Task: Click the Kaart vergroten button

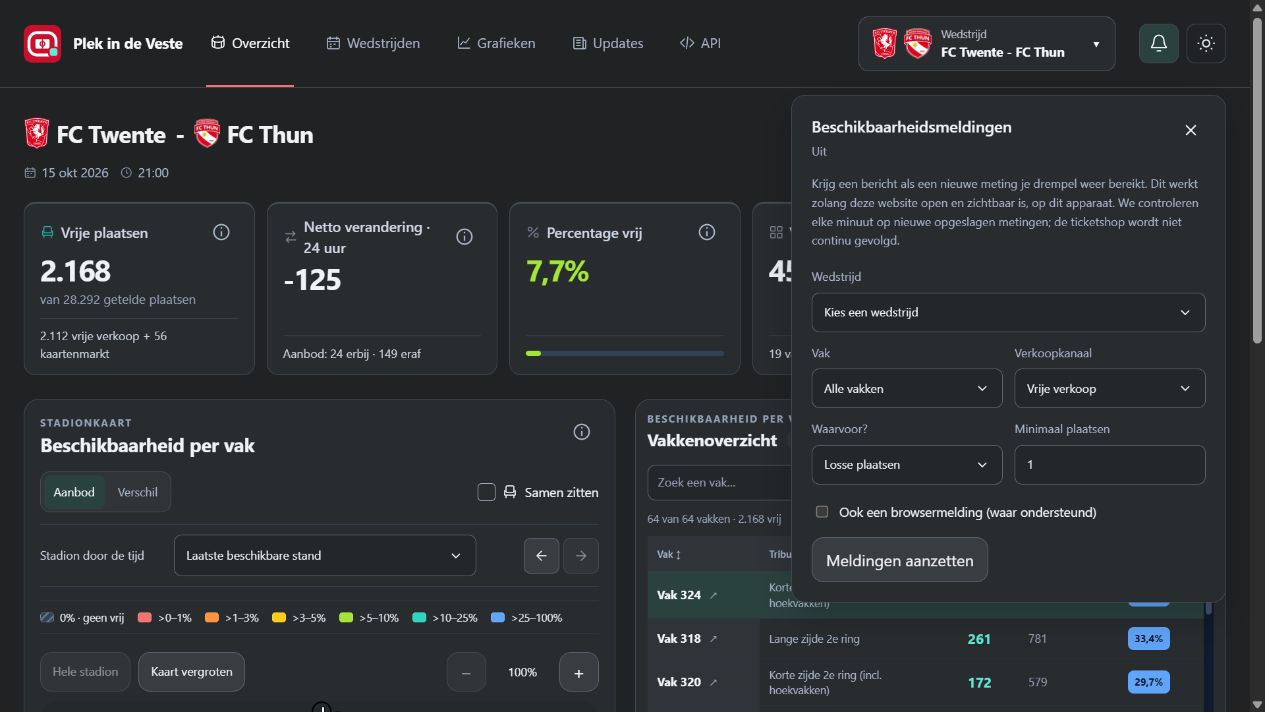Action: pos(192,672)
